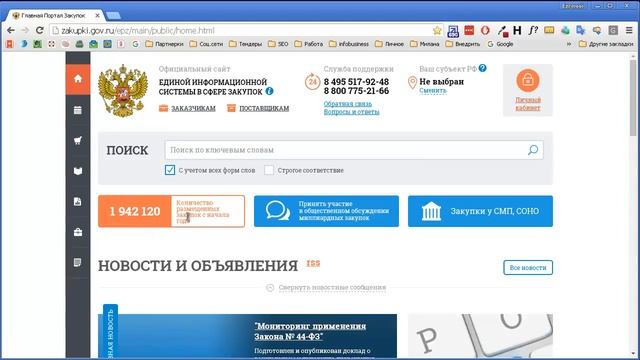Click the Закупки у СМП, СОНО button
Image resolution: width=640 pixels, height=360 pixels.
tap(480, 211)
